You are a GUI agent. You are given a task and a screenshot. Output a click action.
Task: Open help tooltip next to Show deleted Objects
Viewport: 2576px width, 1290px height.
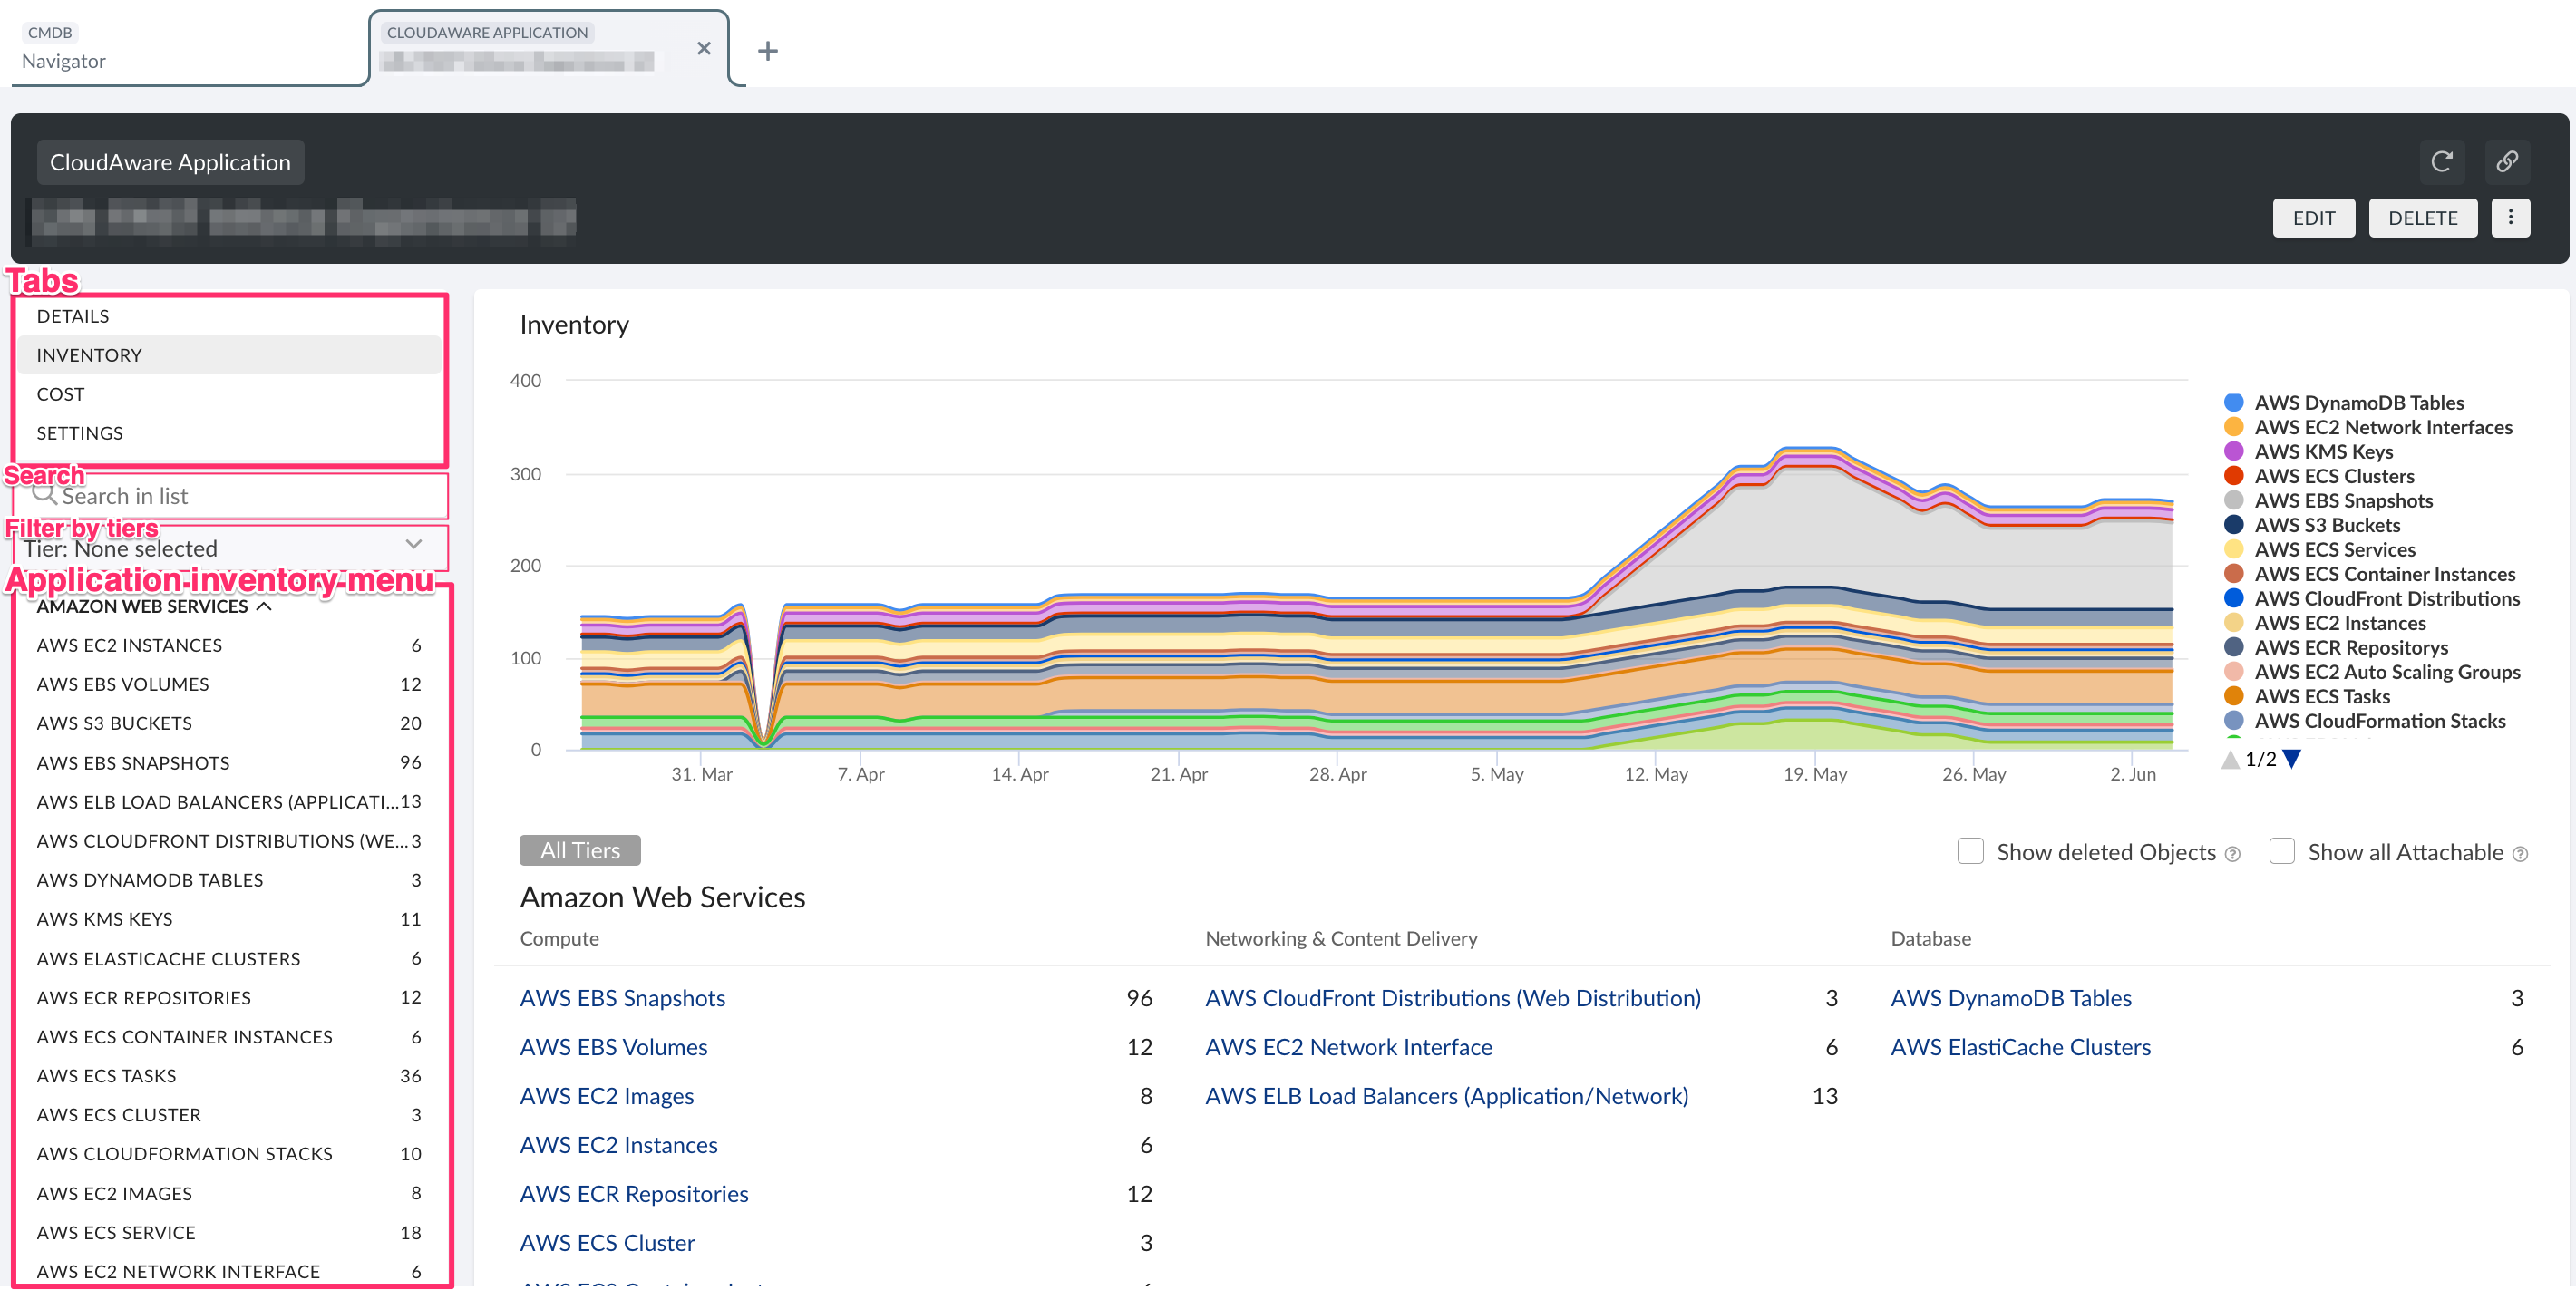(x=2233, y=853)
